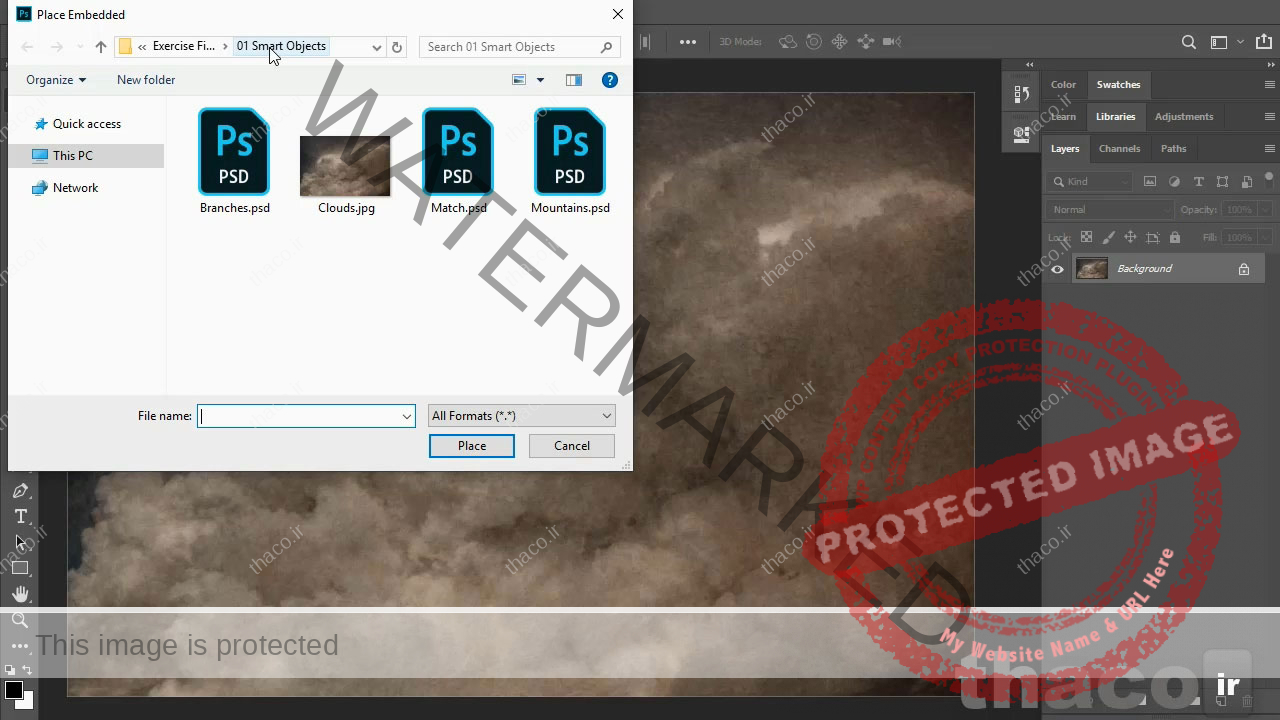Toggle prevent artboard auto-nesting lock
The image size is (1280, 720).
pos(1152,237)
